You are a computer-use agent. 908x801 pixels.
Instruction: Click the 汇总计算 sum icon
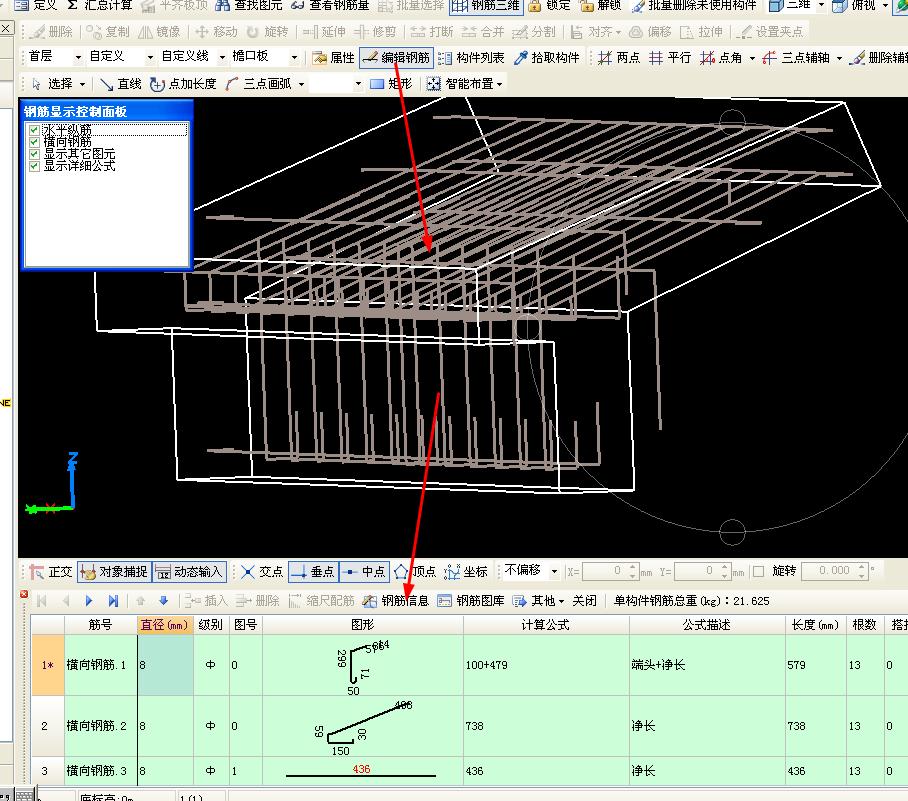click(x=72, y=5)
